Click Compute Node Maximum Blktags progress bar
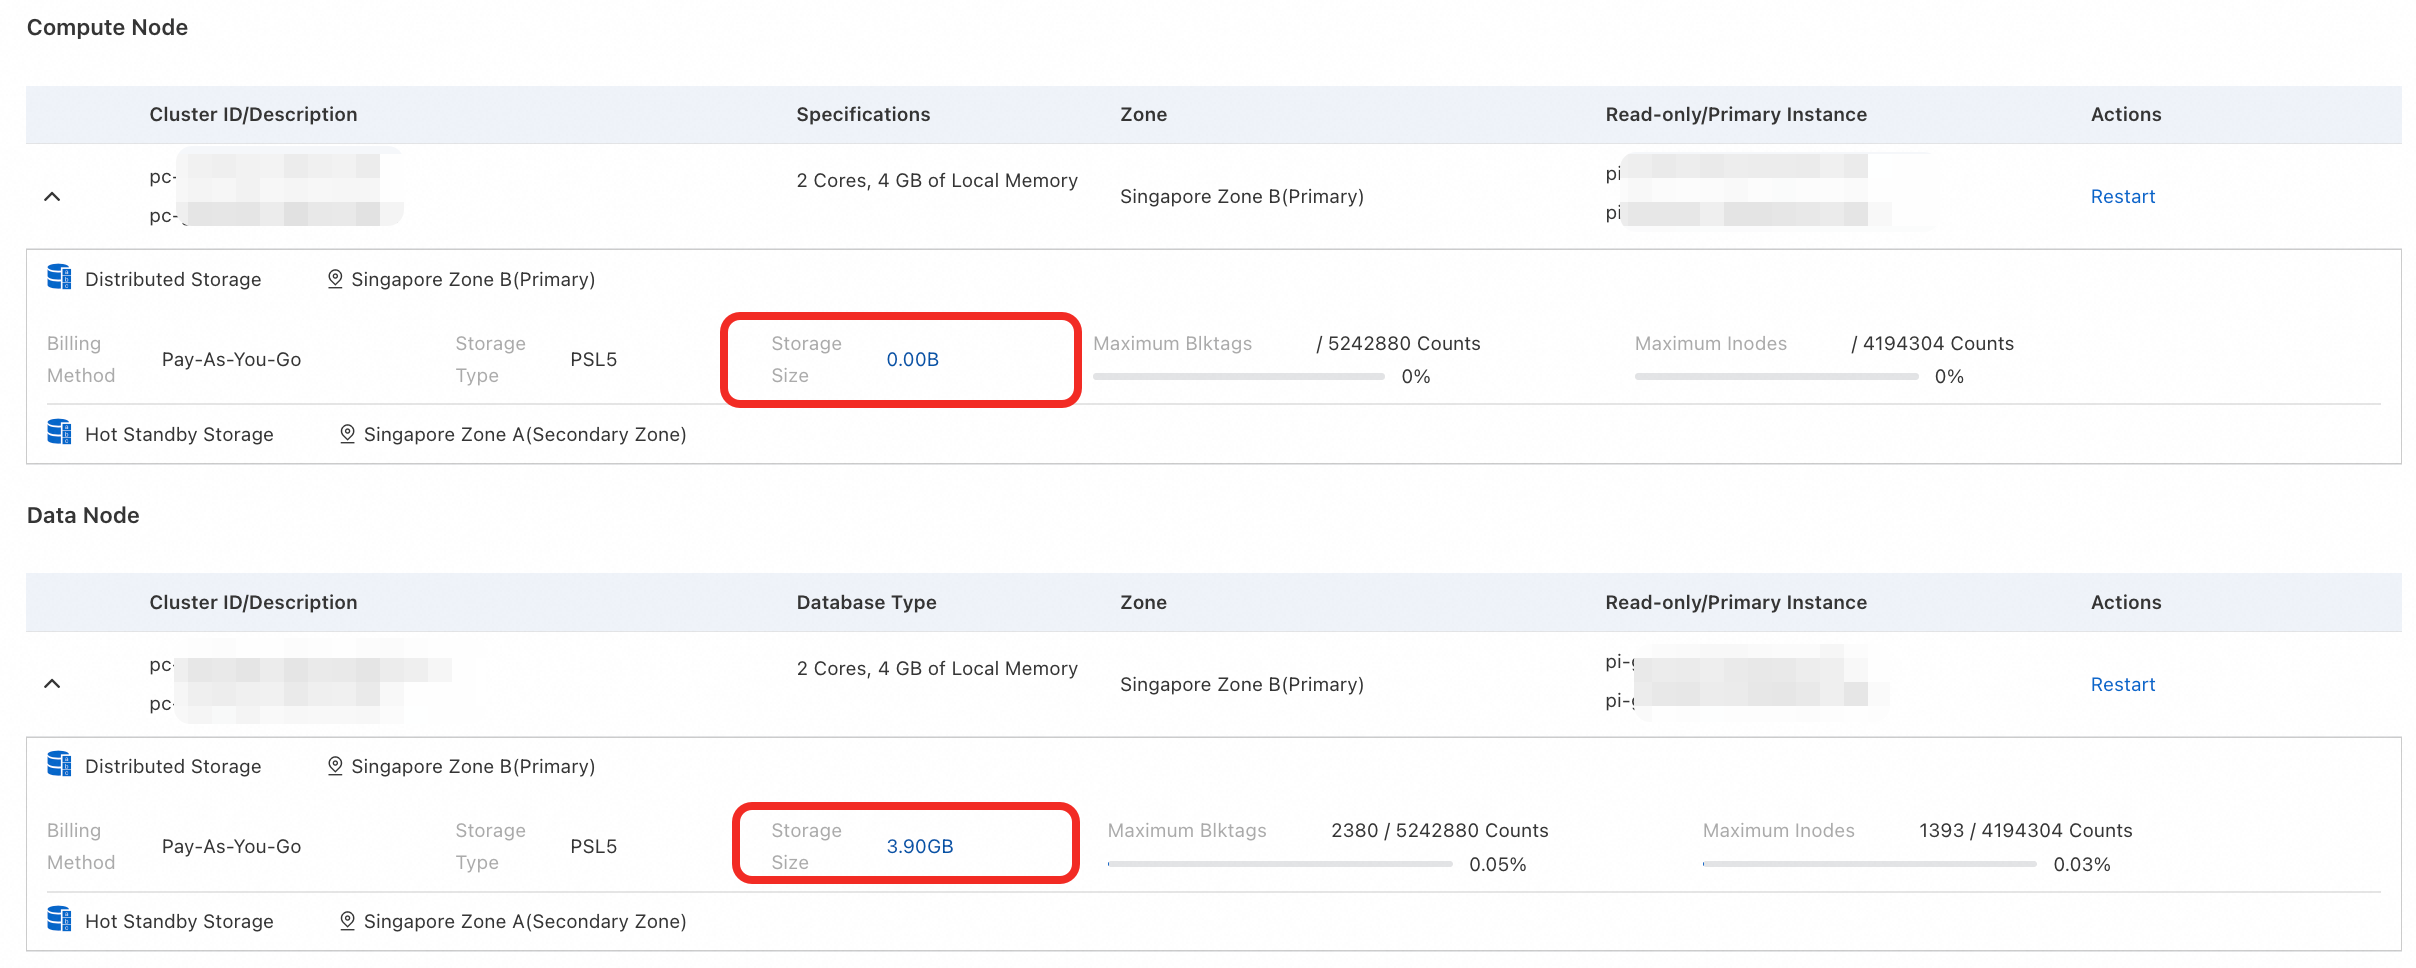 (1238, 377)
